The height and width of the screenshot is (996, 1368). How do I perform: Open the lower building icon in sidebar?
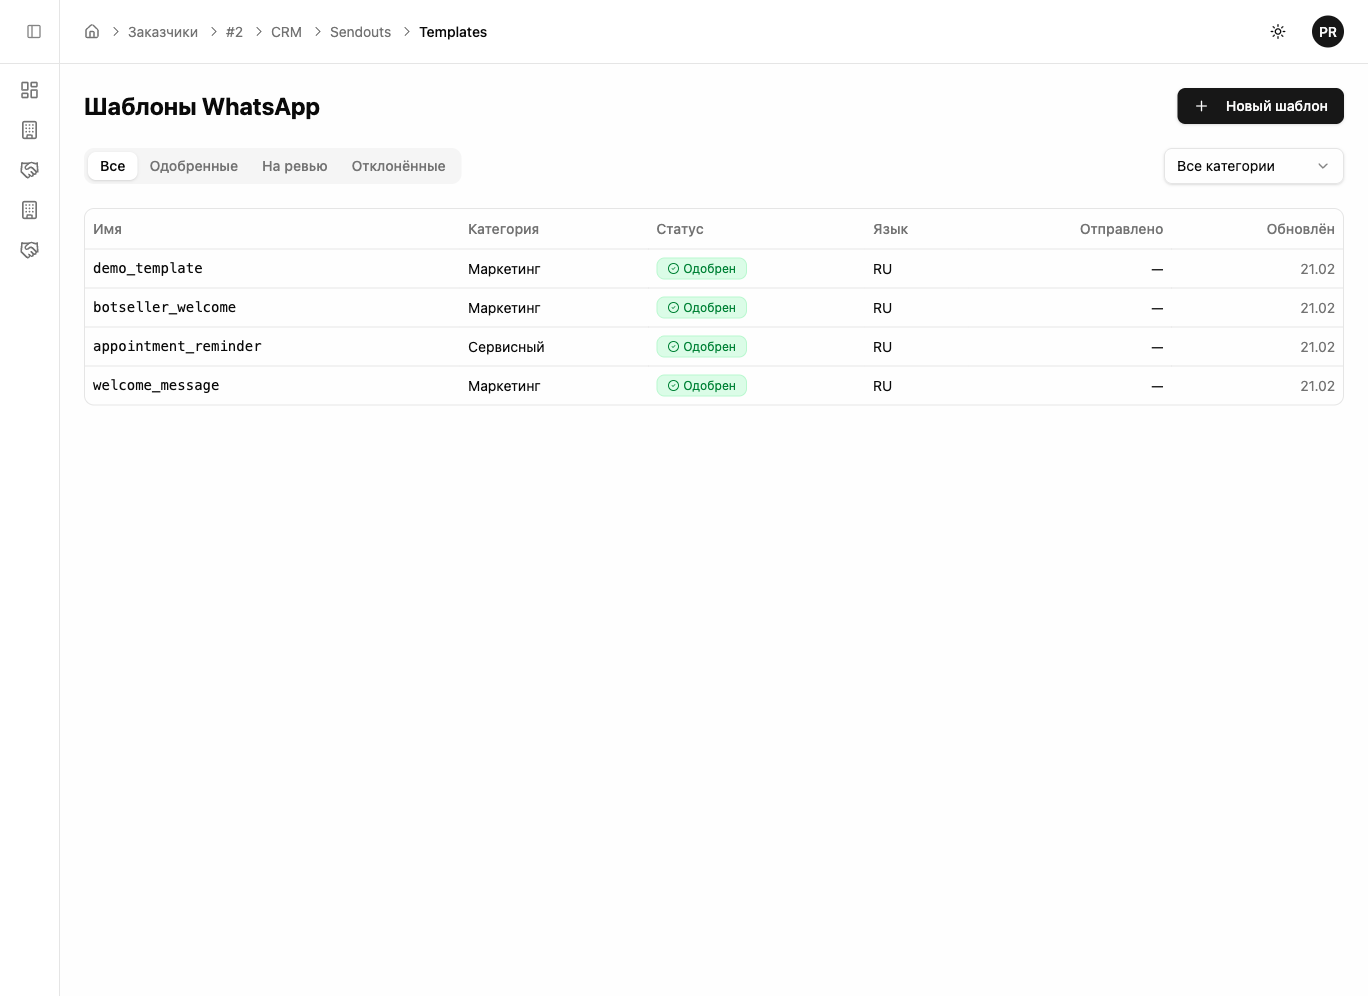30,210
